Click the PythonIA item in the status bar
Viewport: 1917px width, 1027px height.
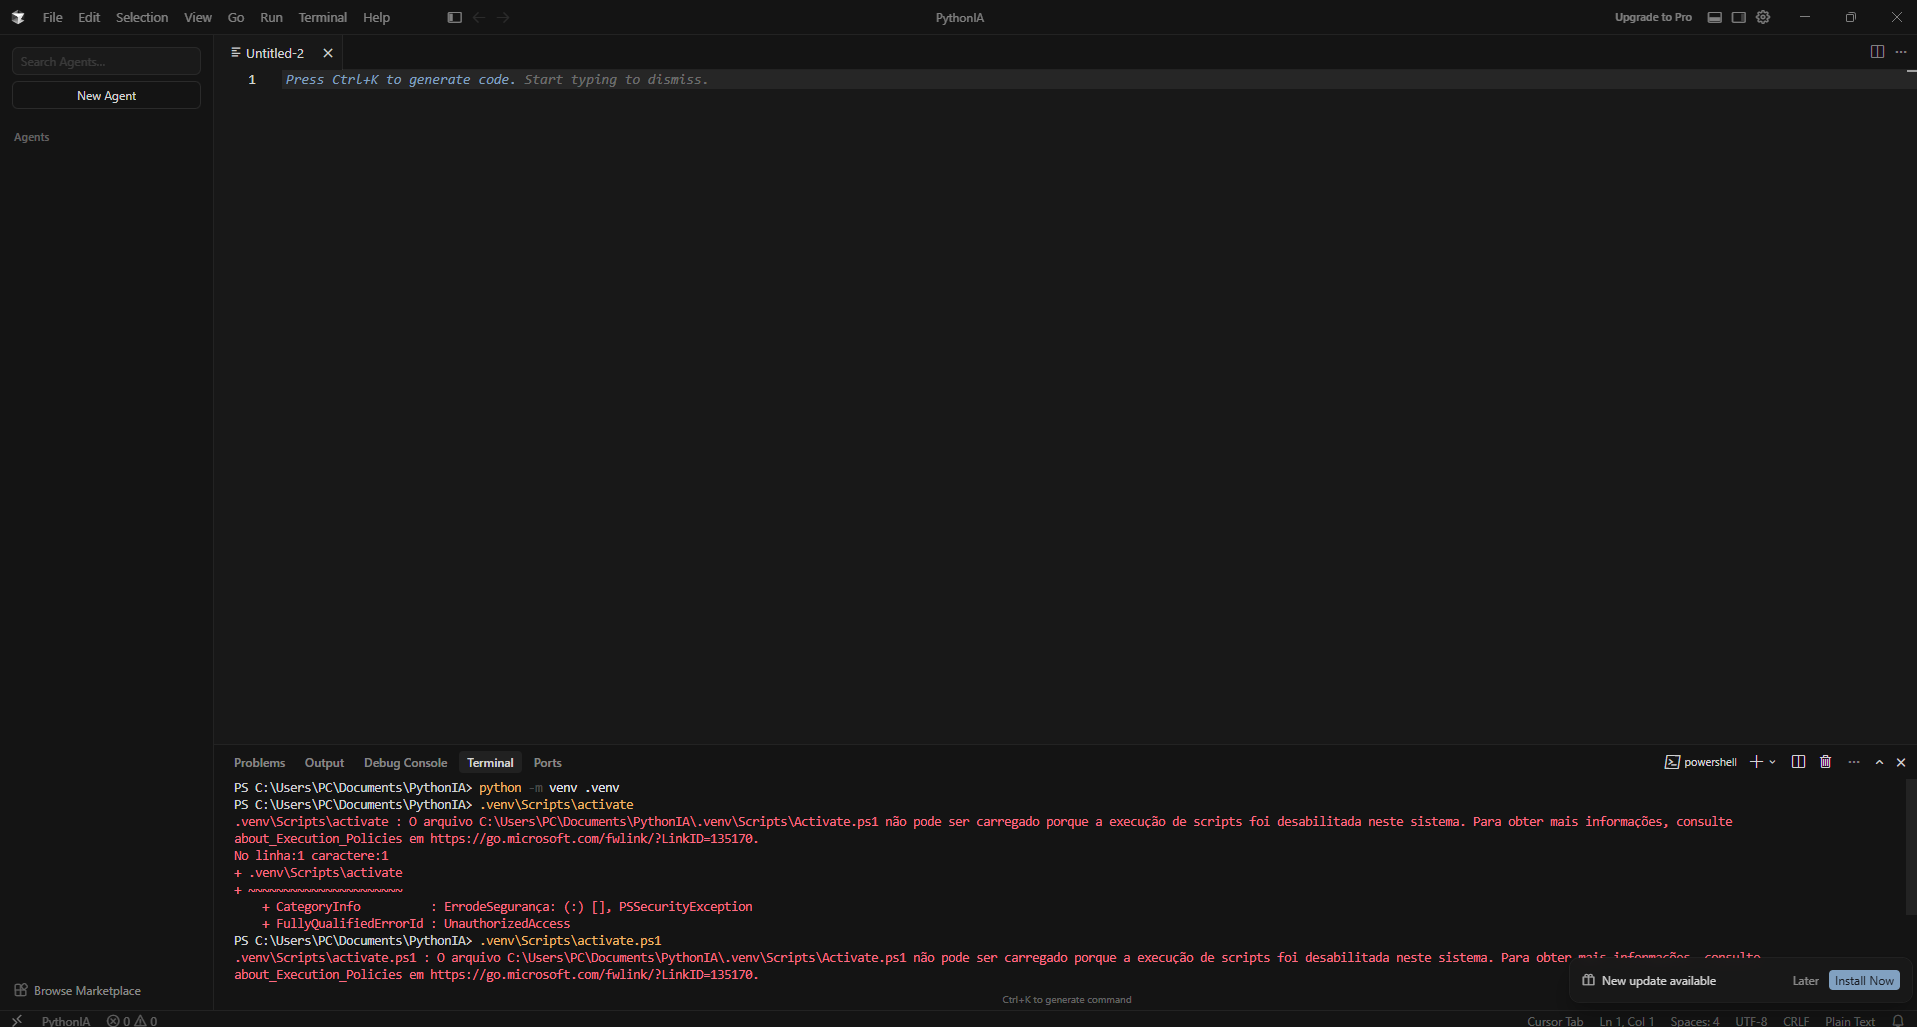point(66,1021)
